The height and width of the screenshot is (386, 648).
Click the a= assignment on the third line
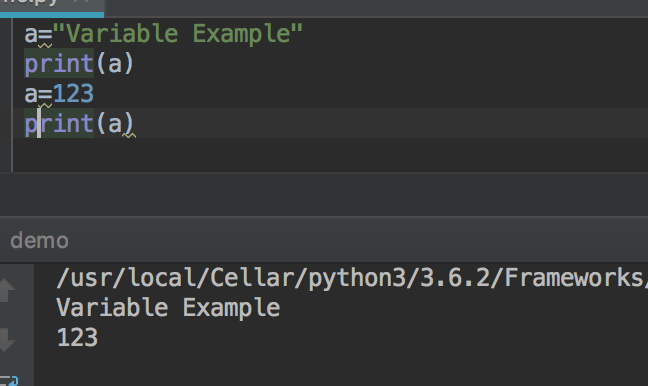click(x=38, y=95)
